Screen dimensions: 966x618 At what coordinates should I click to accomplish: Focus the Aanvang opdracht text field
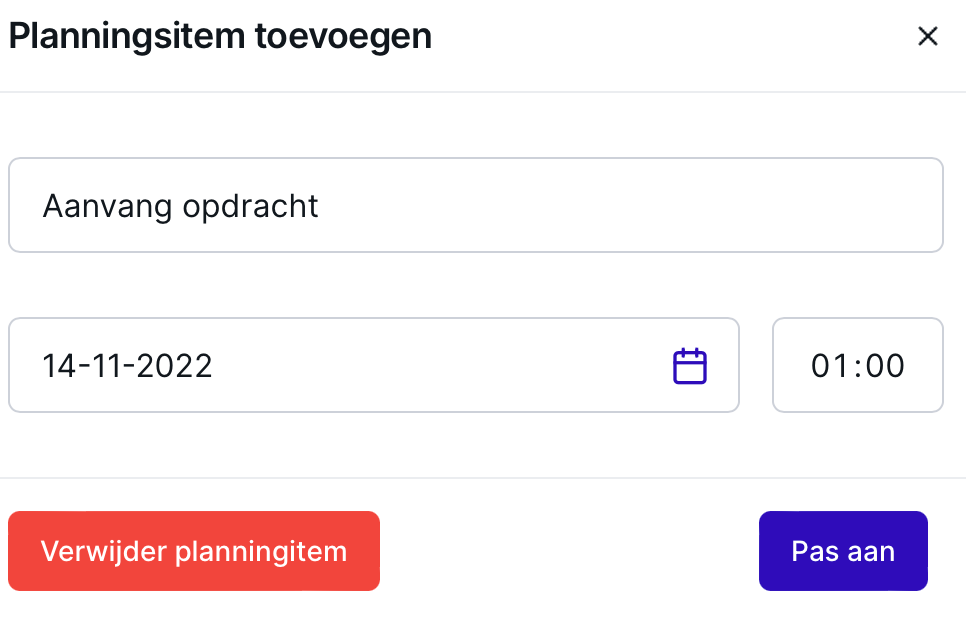click(x=476, y=205)
